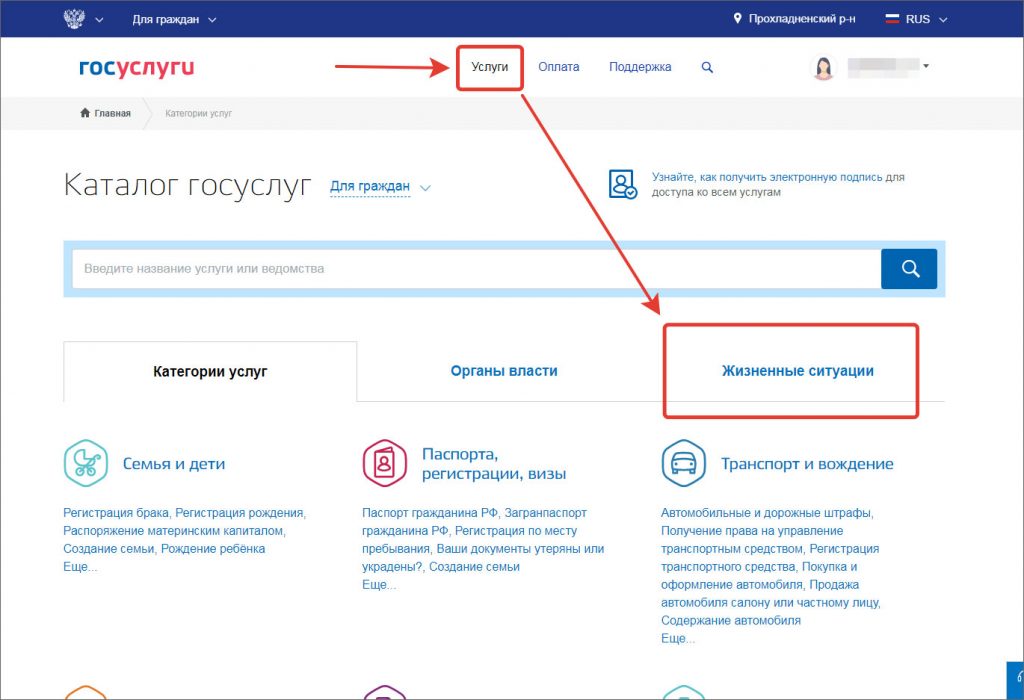Click the госуслуги logo
This screenshot has height=700, width=1024.
pos(136,67)
